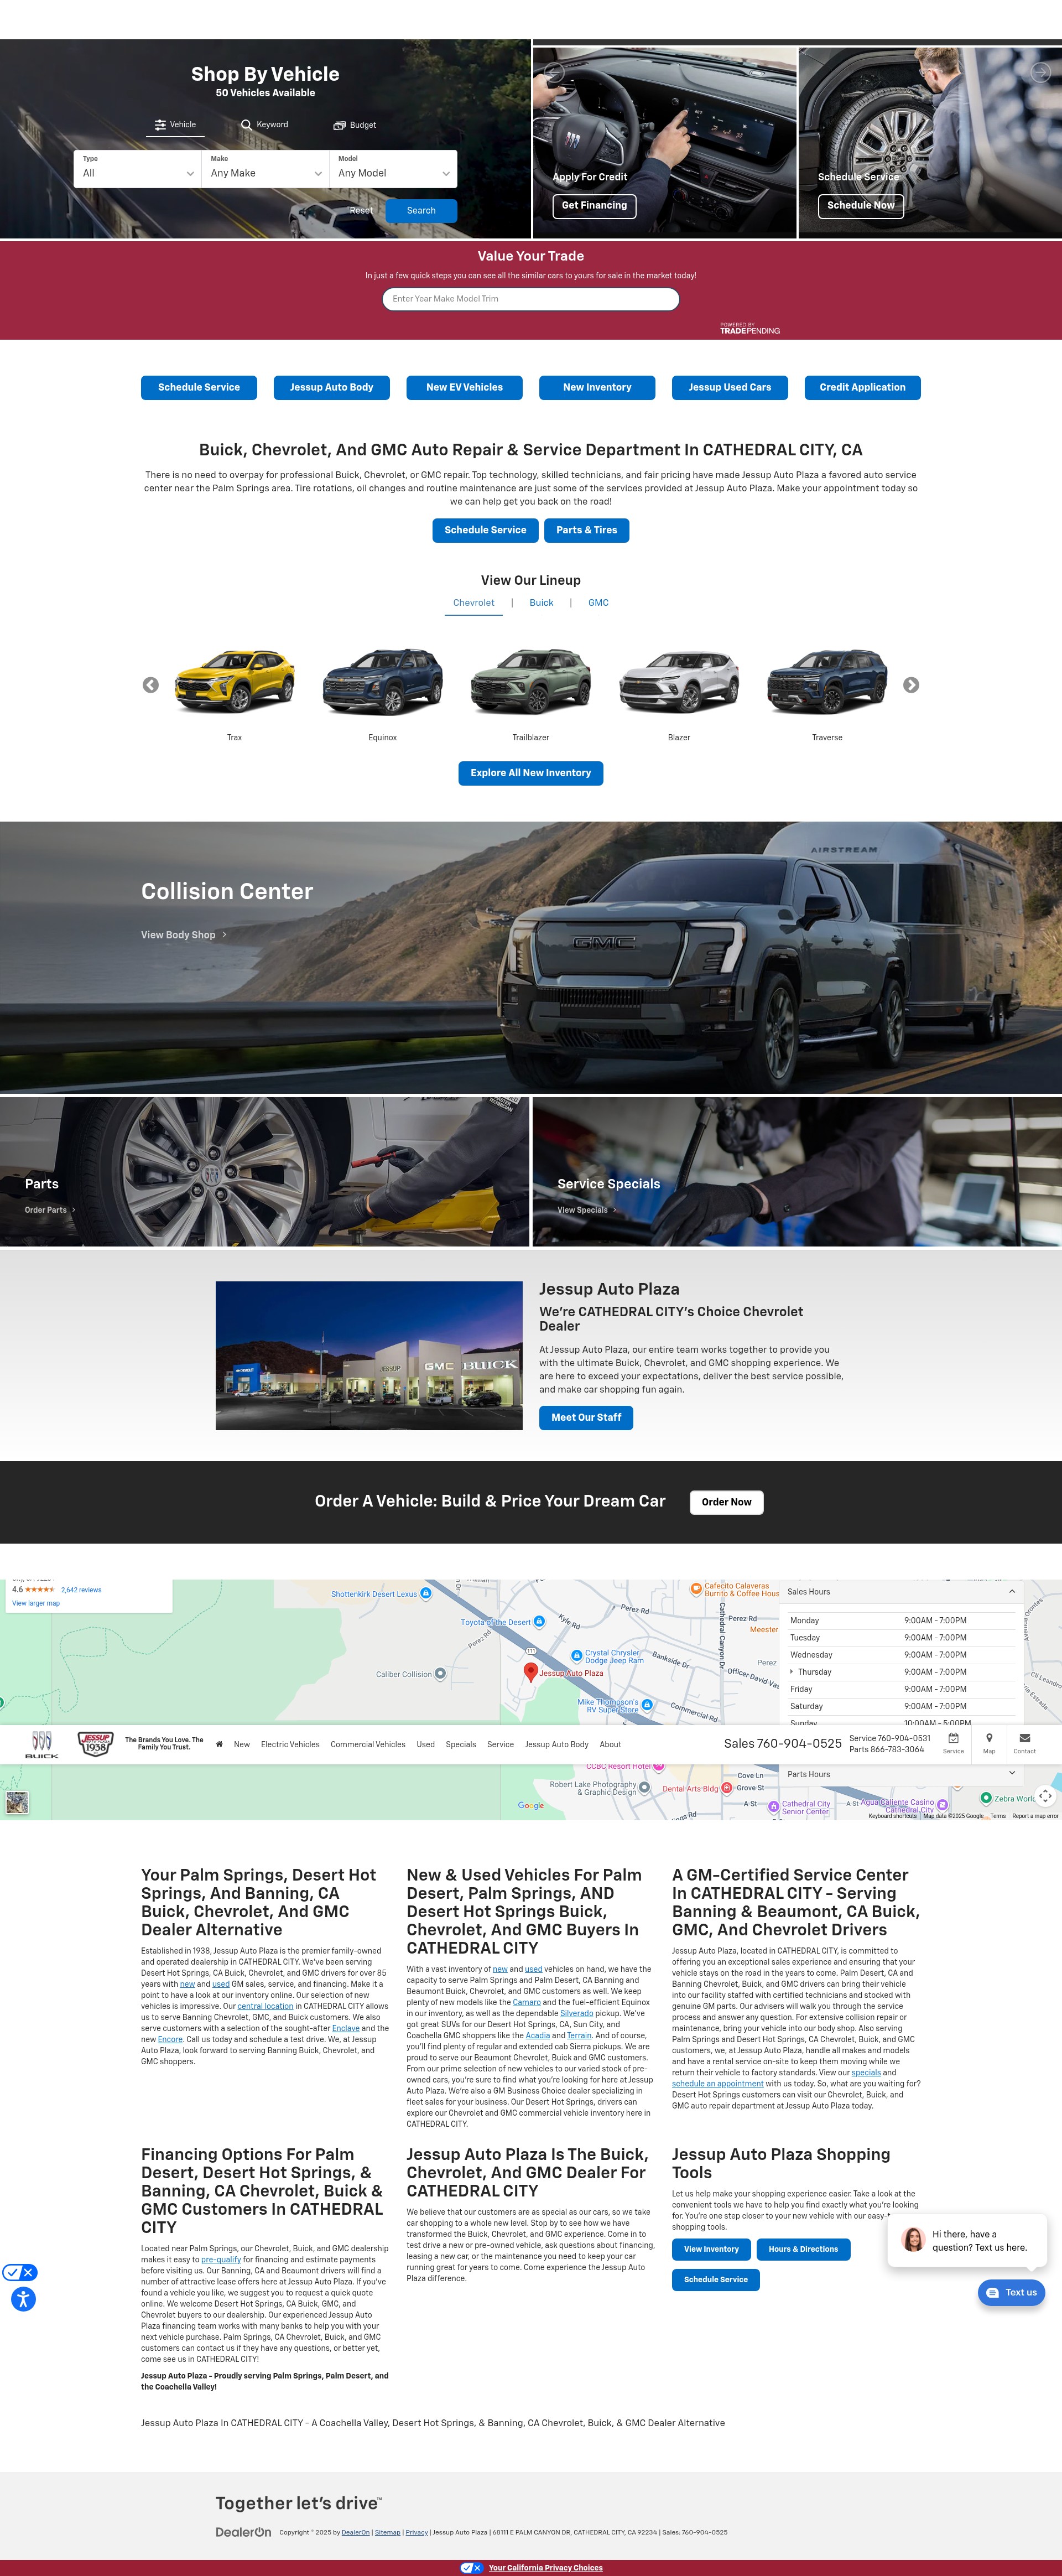Click the Google logo on the map
The height and width of the screenshot is (2576, 1062).
[x=531, y=1805]
